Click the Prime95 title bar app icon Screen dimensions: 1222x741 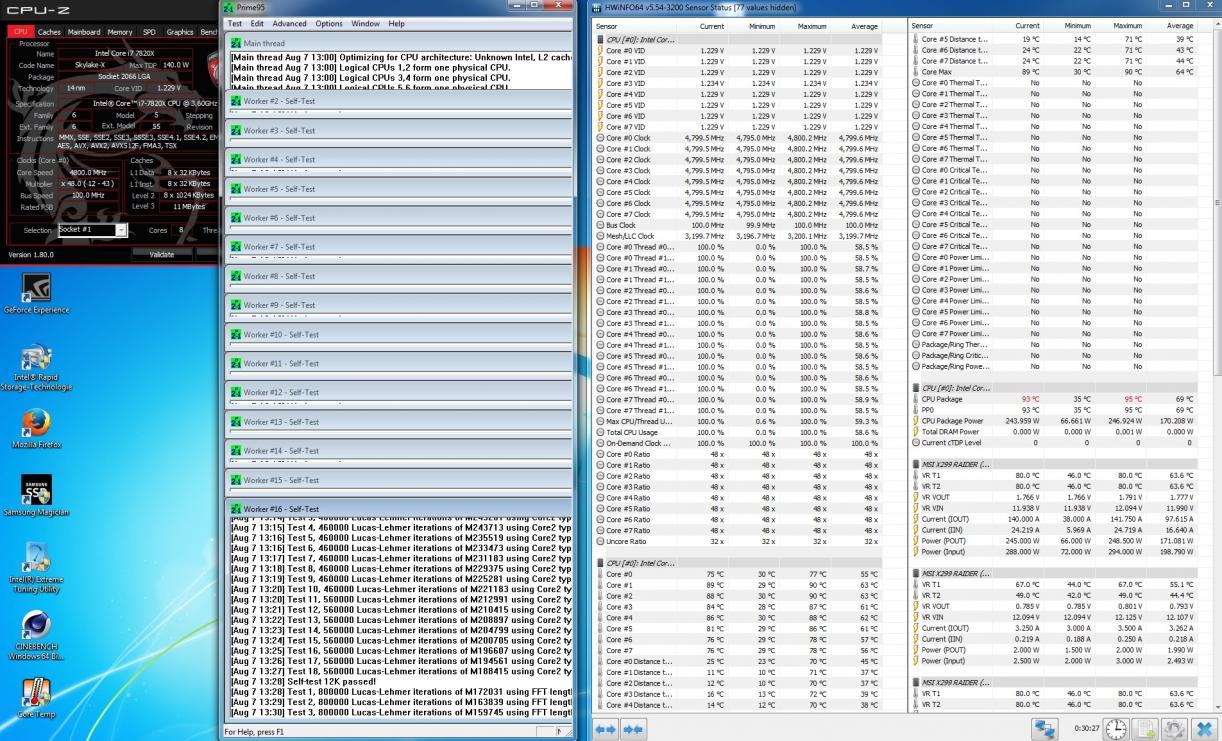point(231,7)
